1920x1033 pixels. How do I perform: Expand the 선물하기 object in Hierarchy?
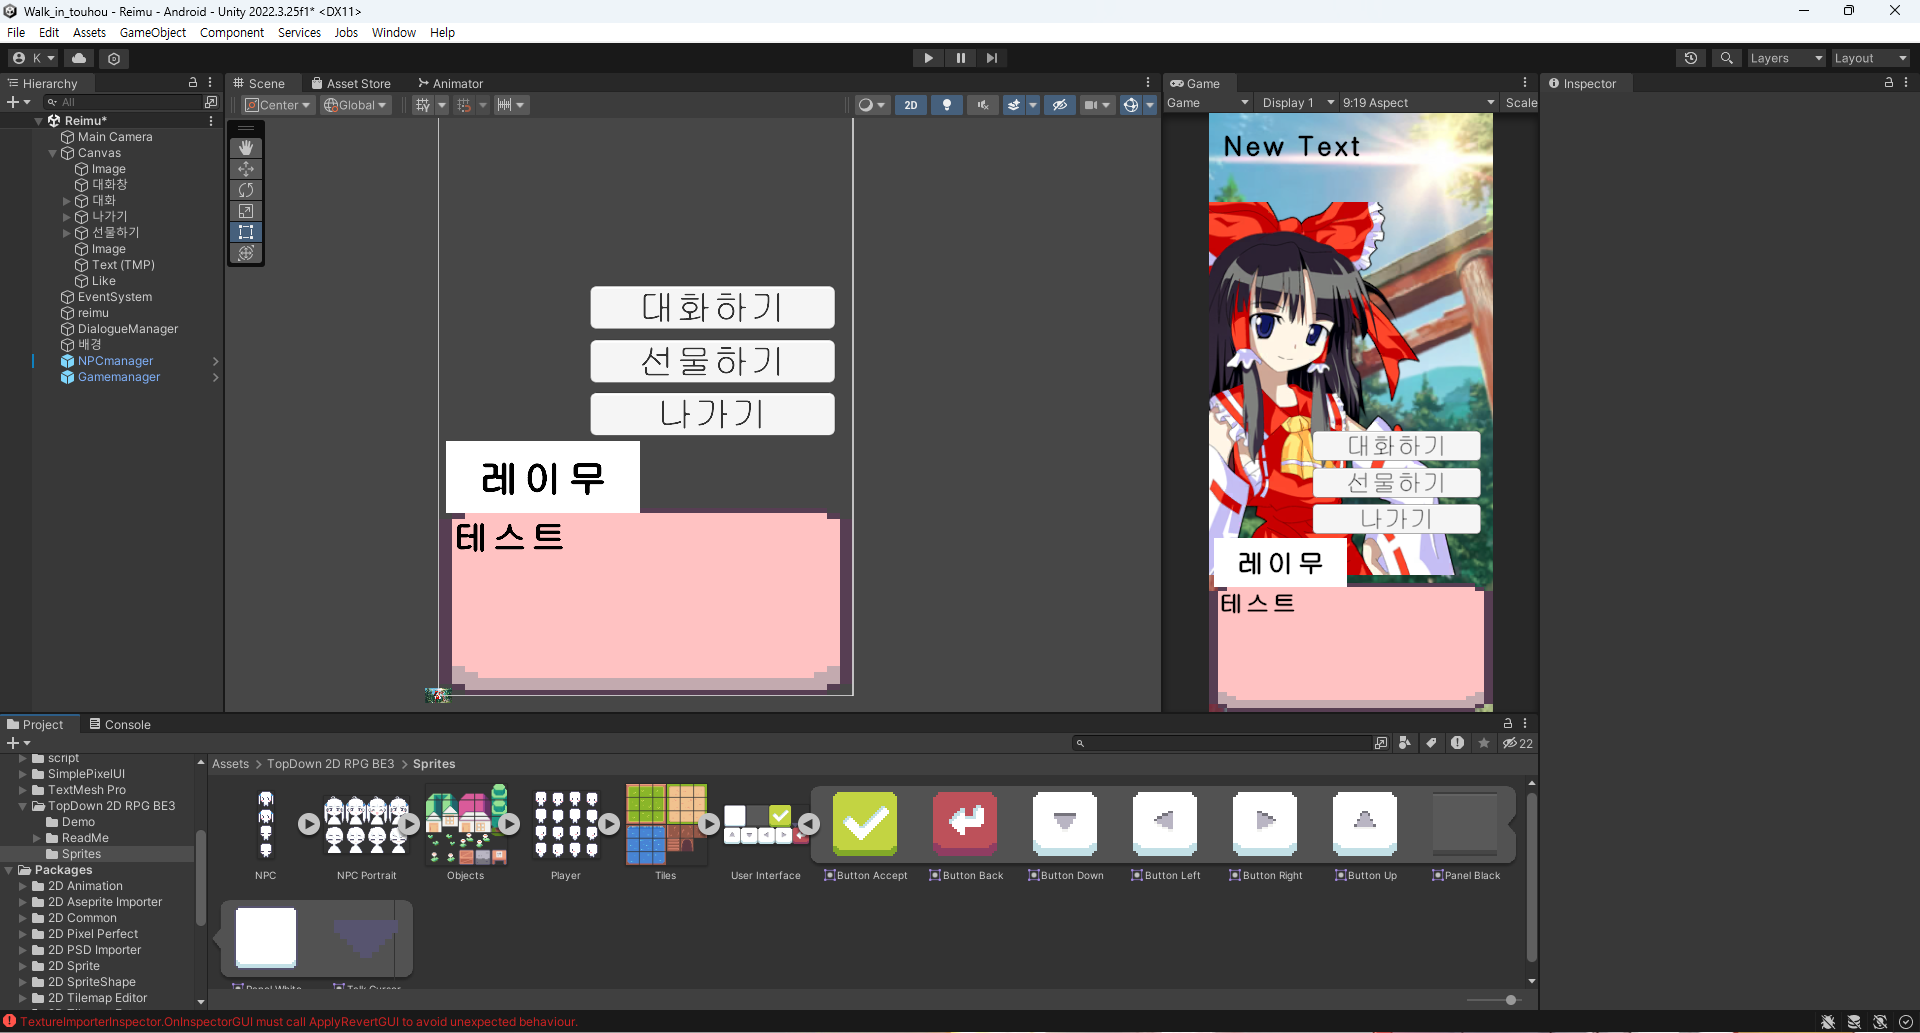[x=67, y=233]
